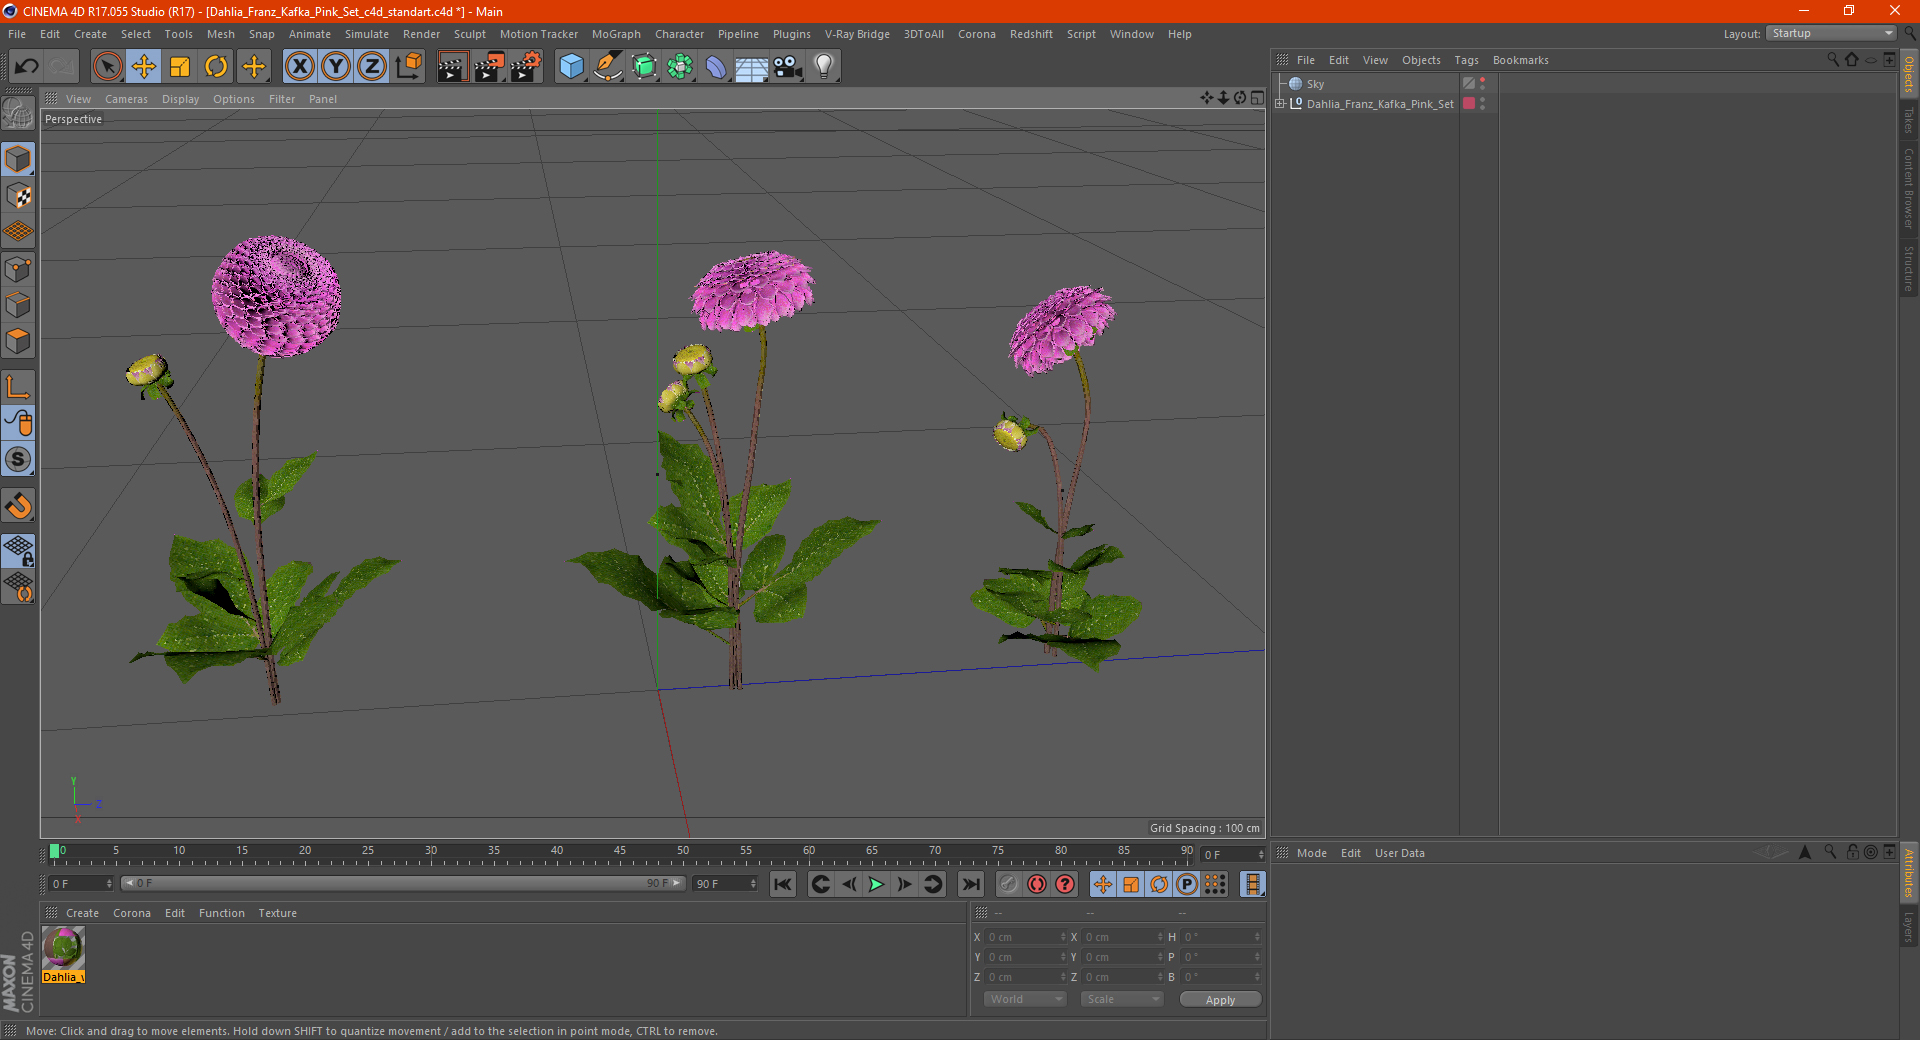This screenshot has width=1920, height=1040.
Task: Toggle X axis lock
Action: 299,67
